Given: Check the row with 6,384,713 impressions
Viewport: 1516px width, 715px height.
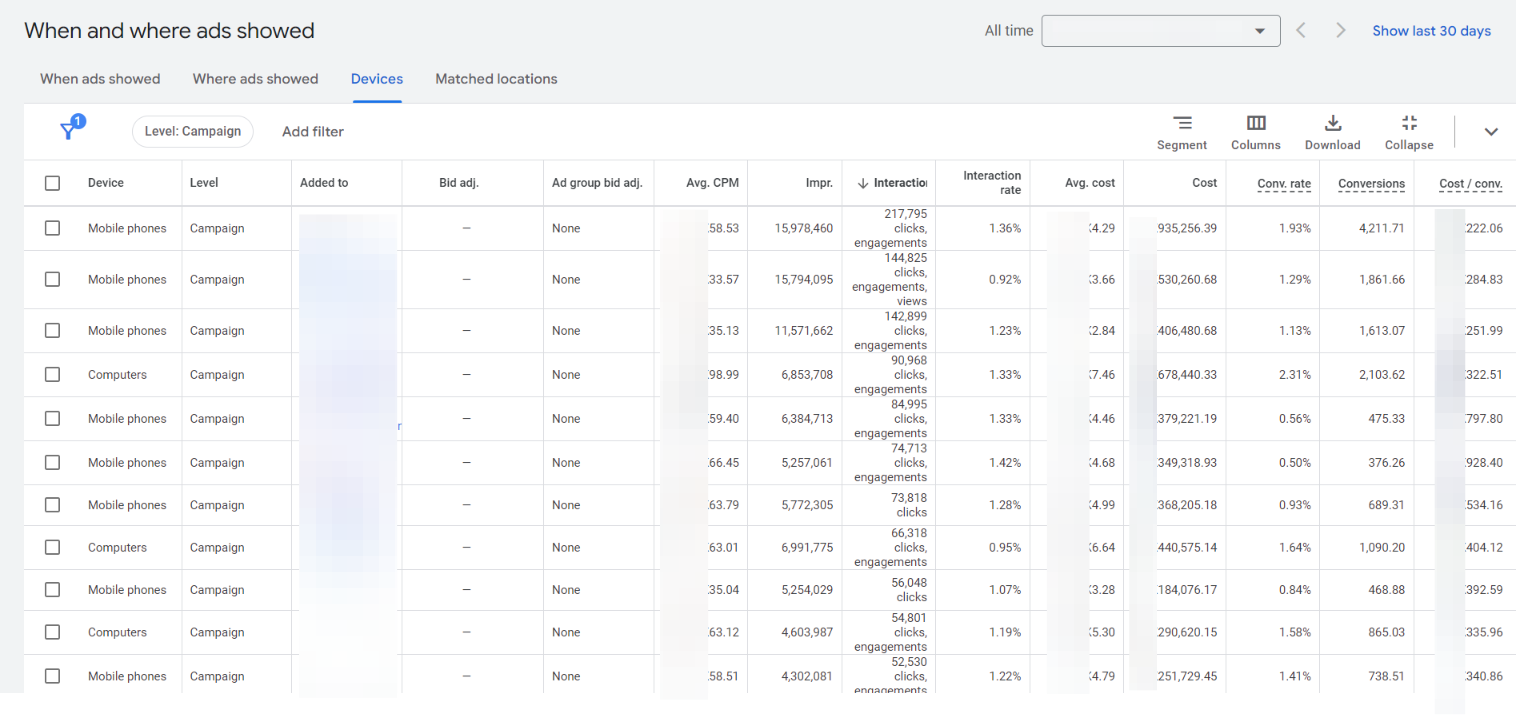Looking at the screenshot, I should click(52, 418).
